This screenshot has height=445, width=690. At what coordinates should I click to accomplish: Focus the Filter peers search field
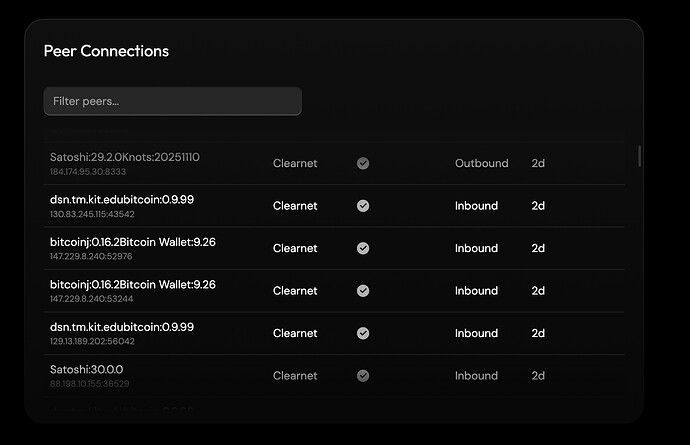172,101
